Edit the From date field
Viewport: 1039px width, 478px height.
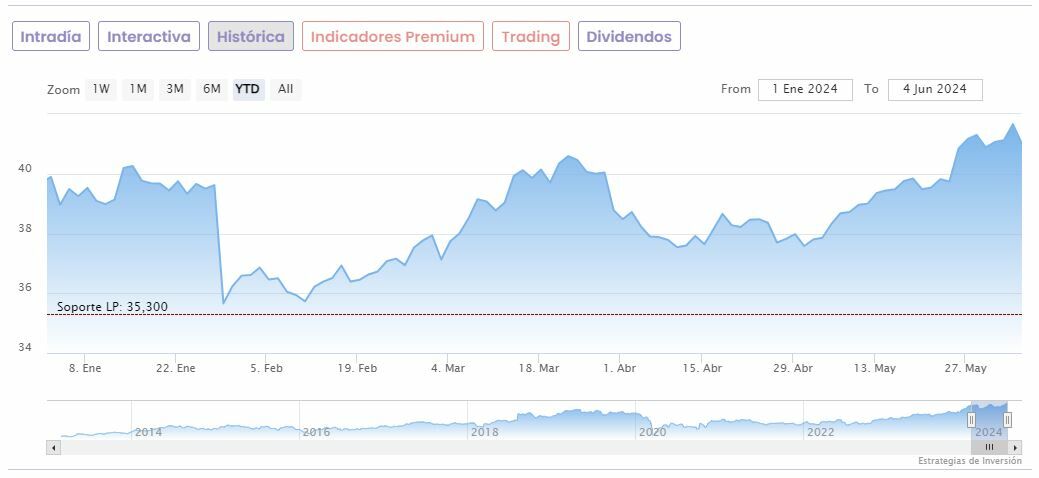coord(805,89)
